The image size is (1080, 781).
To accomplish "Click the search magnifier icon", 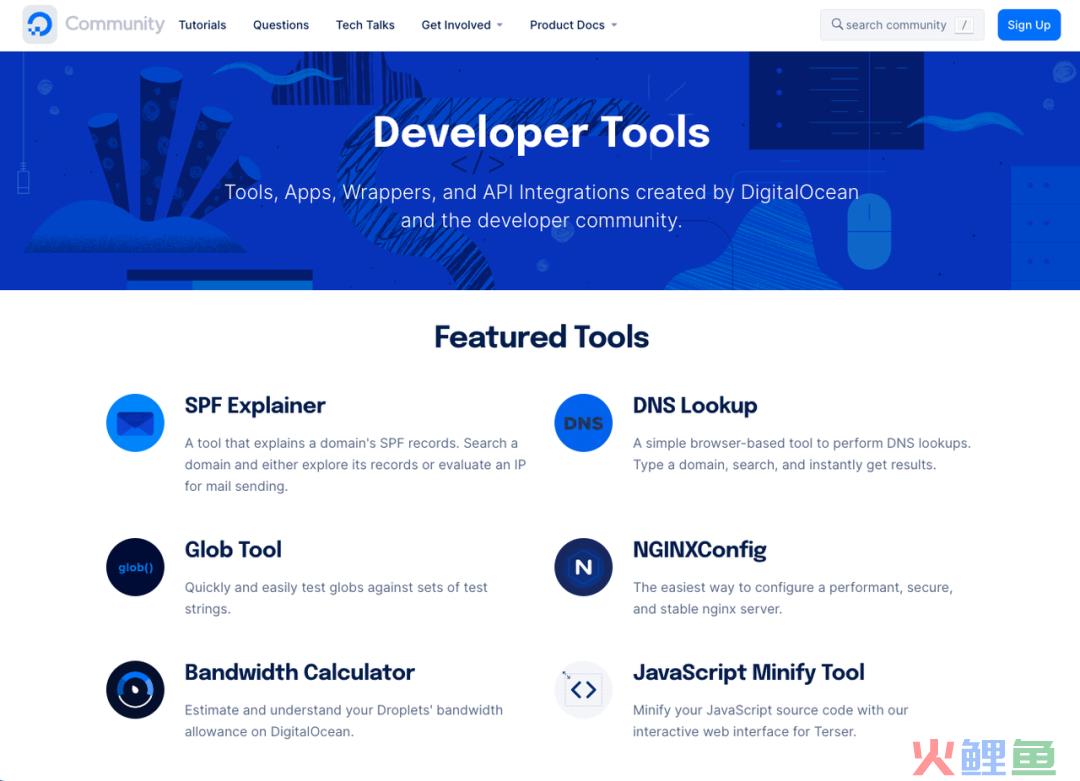I will point(837,24).
